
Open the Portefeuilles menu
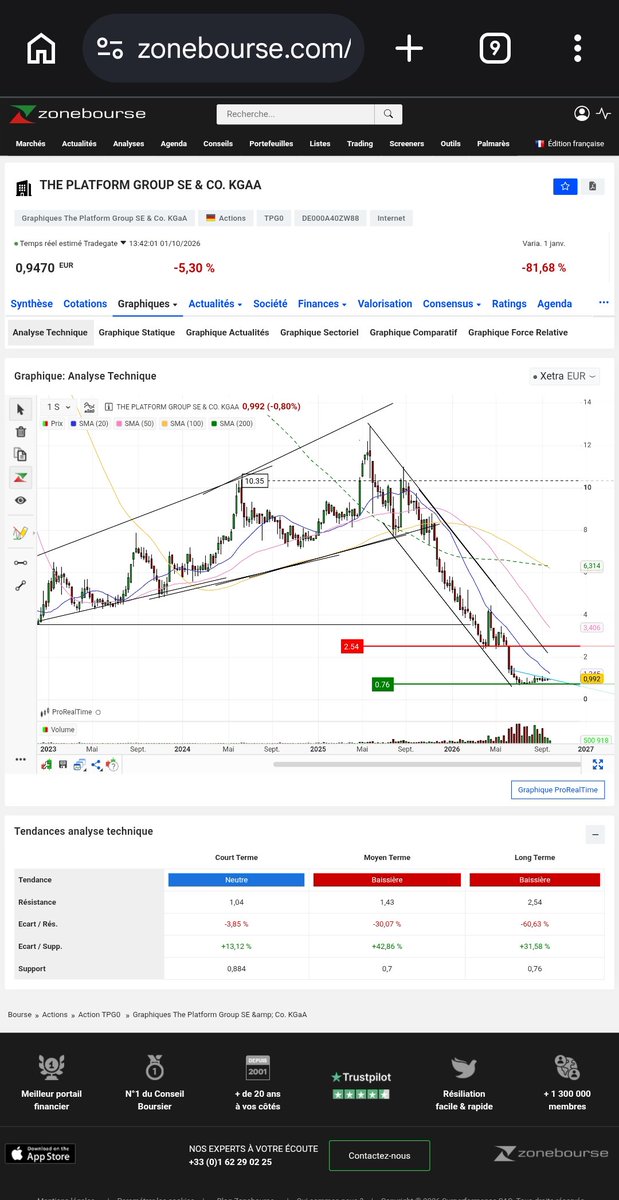[x=271, y=144]
